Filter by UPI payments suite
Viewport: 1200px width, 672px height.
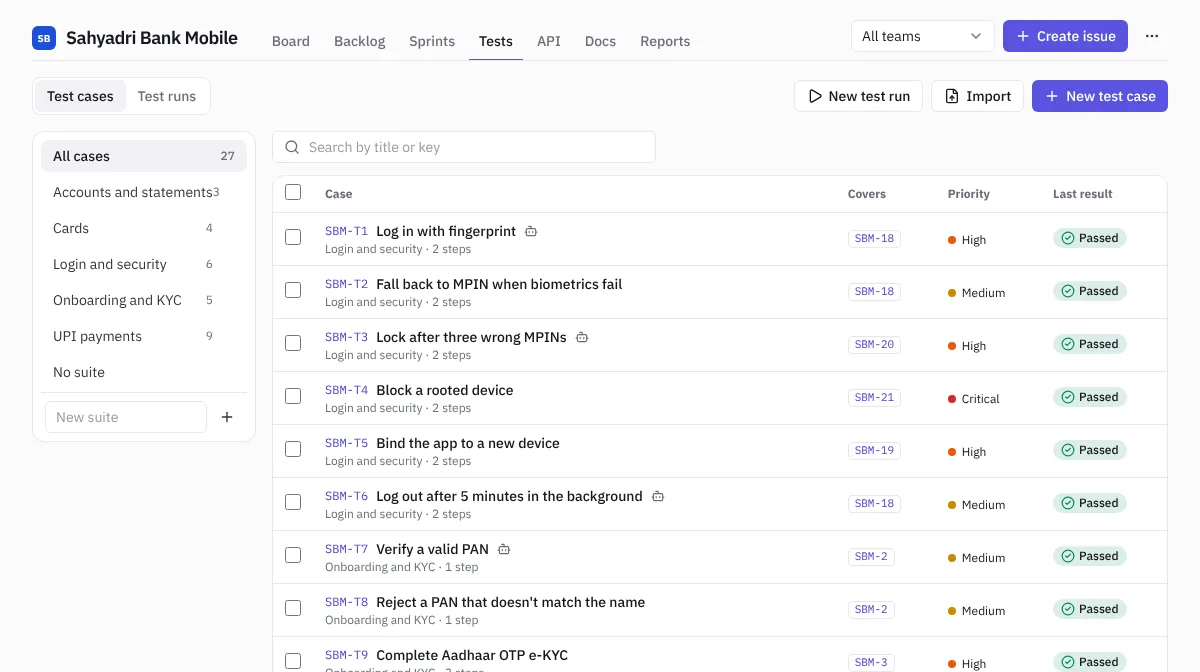[x=144, y=336]
